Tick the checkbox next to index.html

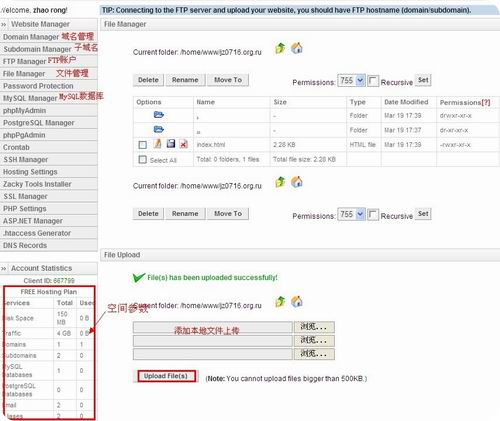(142, 145)
